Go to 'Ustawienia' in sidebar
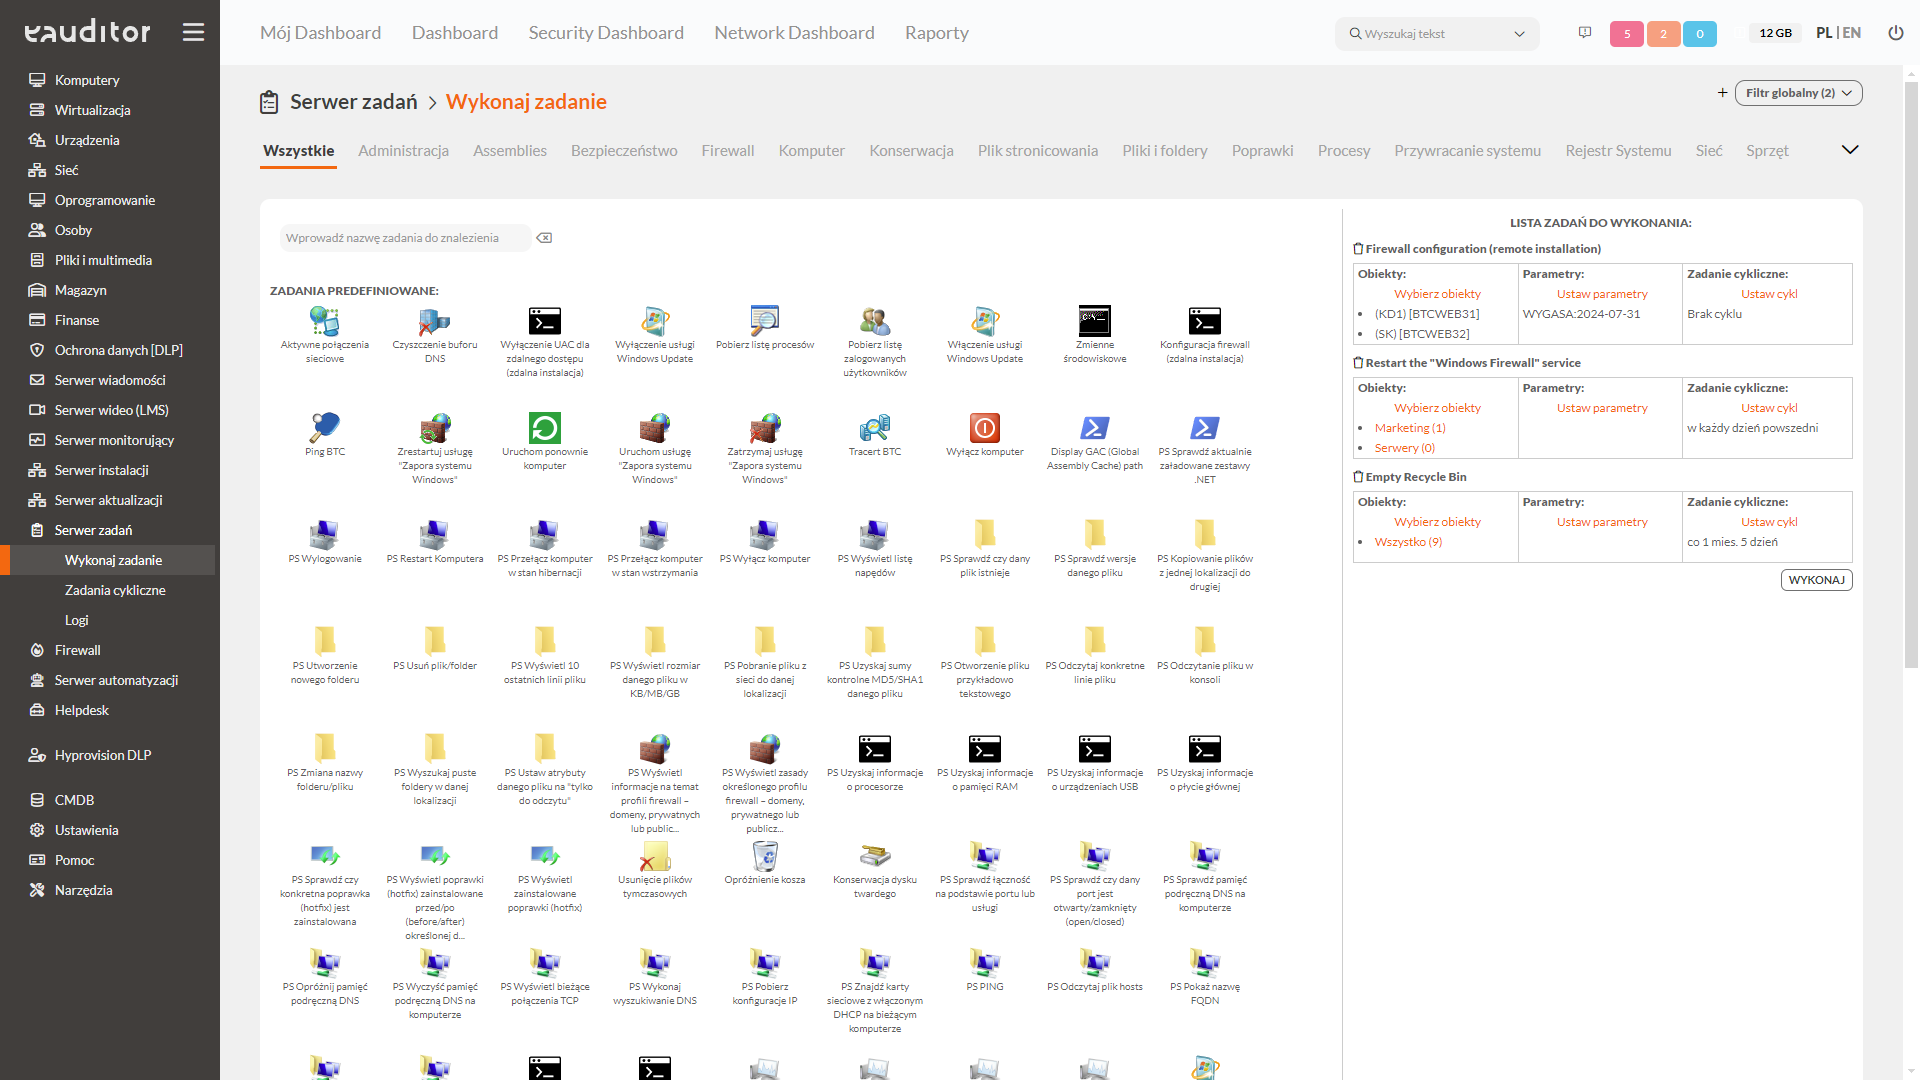Image resolution: width=1920 pixels, height=1080 pixels. coord(86,830)
